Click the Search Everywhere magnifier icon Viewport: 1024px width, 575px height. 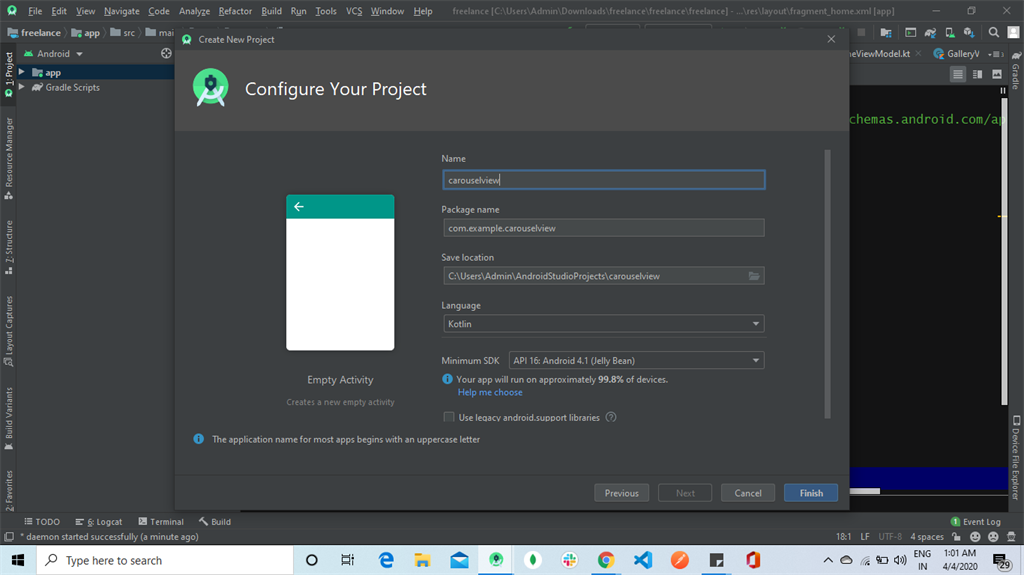click(994, 32)
